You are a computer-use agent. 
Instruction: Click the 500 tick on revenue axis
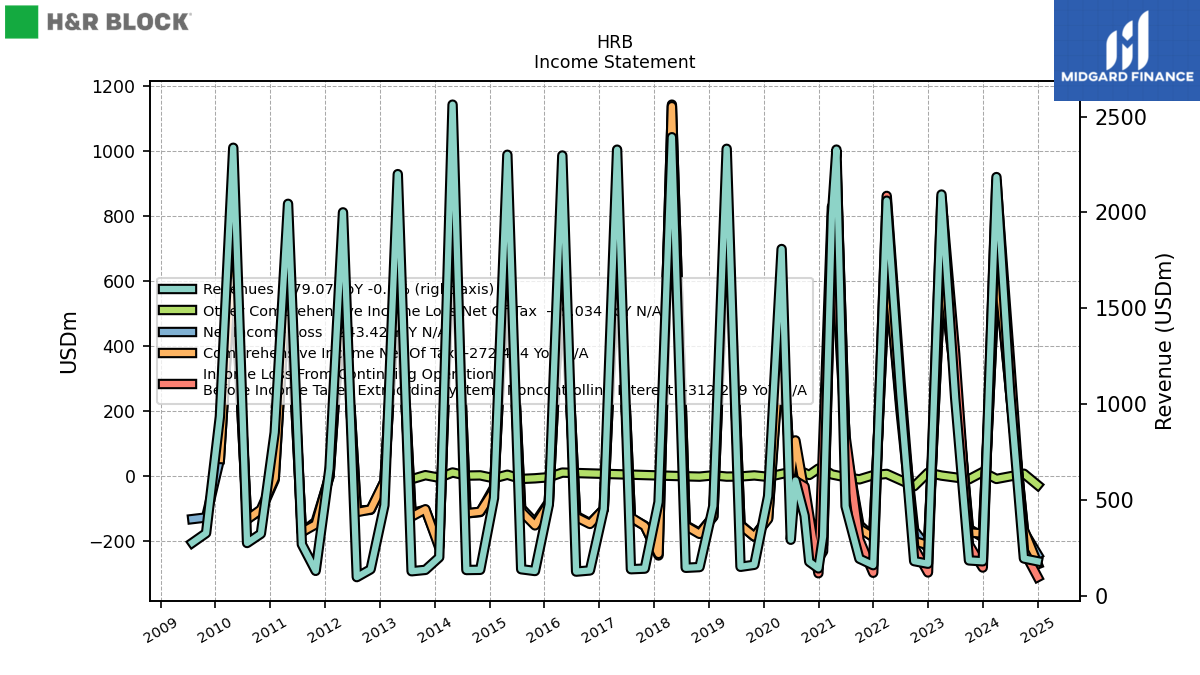coord(1112,500)
